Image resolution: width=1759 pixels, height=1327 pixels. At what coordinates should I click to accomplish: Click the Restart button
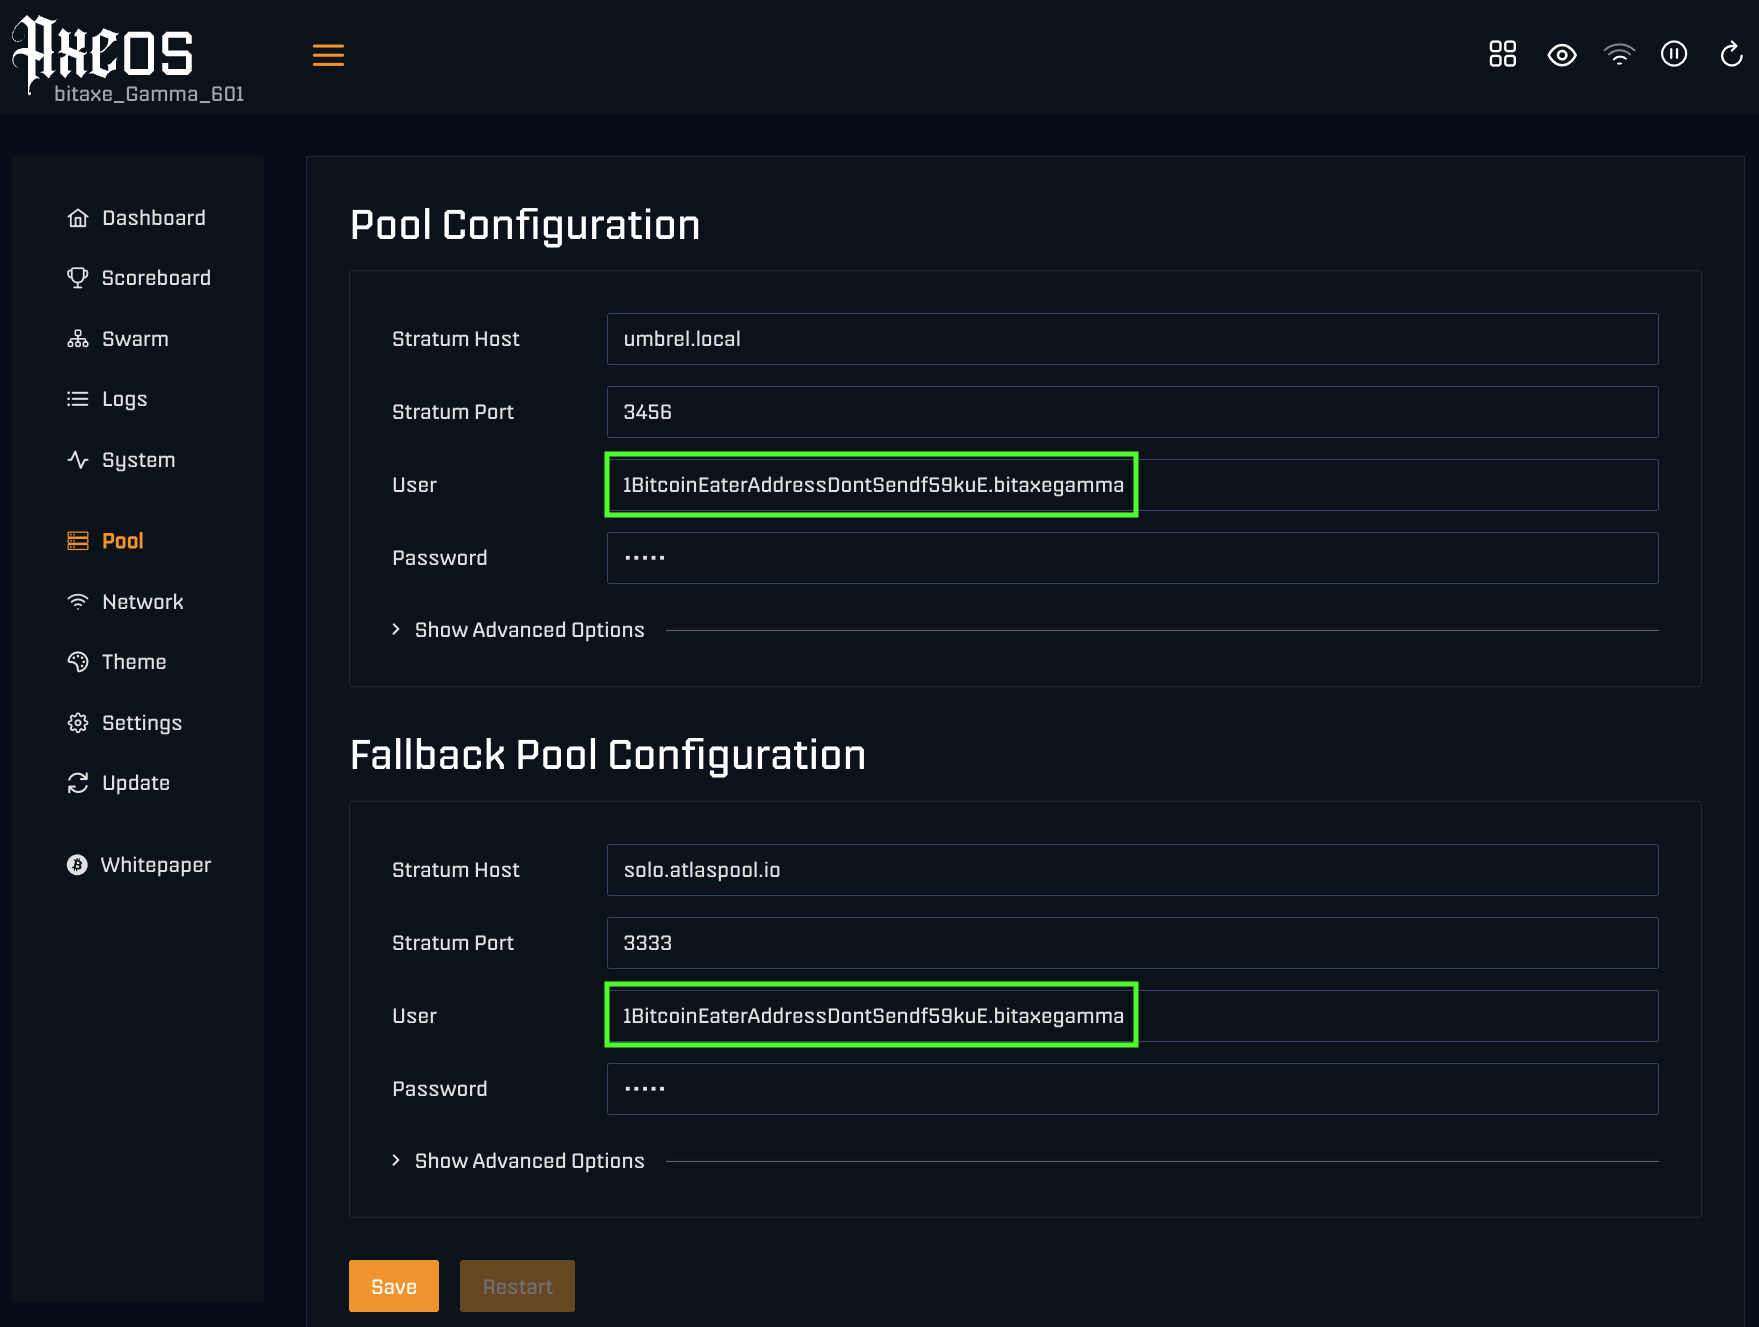click(517, 1286)
